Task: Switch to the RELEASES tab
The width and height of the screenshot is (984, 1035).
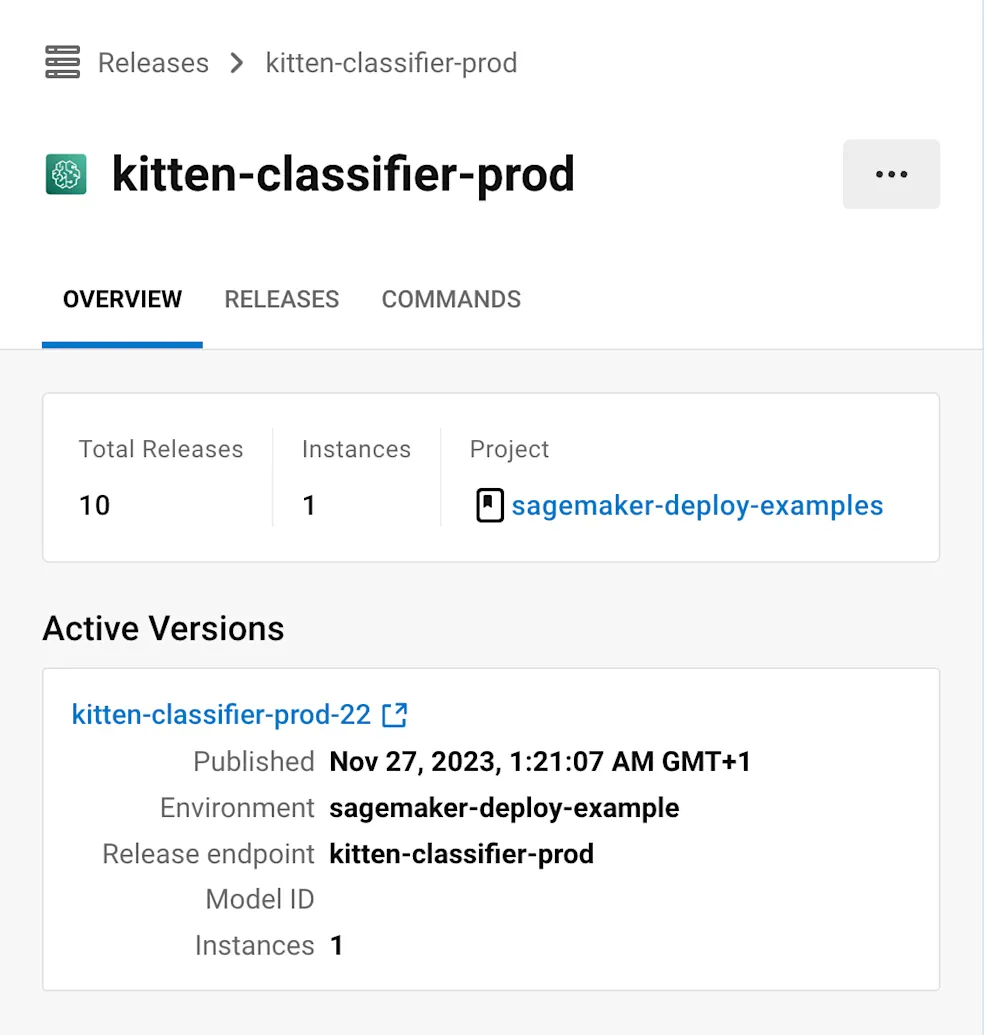Action: tap(282, 299)
